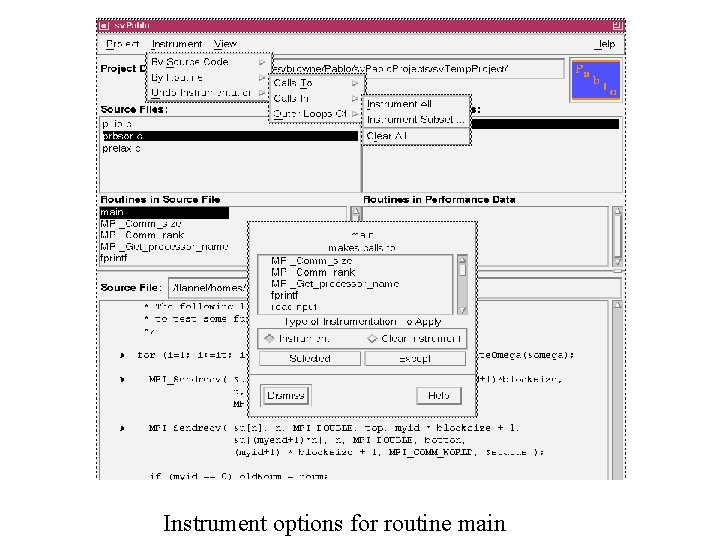720x540 pixels.
Task: Click the Pablo logo icon
Action: pyautogui.click(x=596, y=80)
